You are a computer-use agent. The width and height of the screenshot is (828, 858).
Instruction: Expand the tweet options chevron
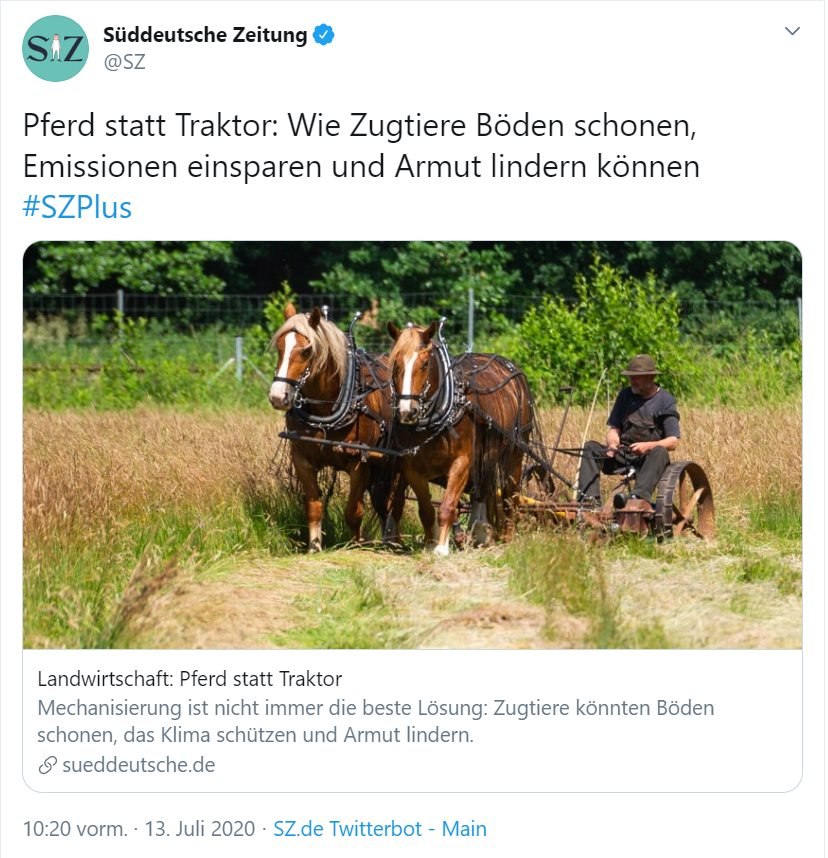point(792,31)
